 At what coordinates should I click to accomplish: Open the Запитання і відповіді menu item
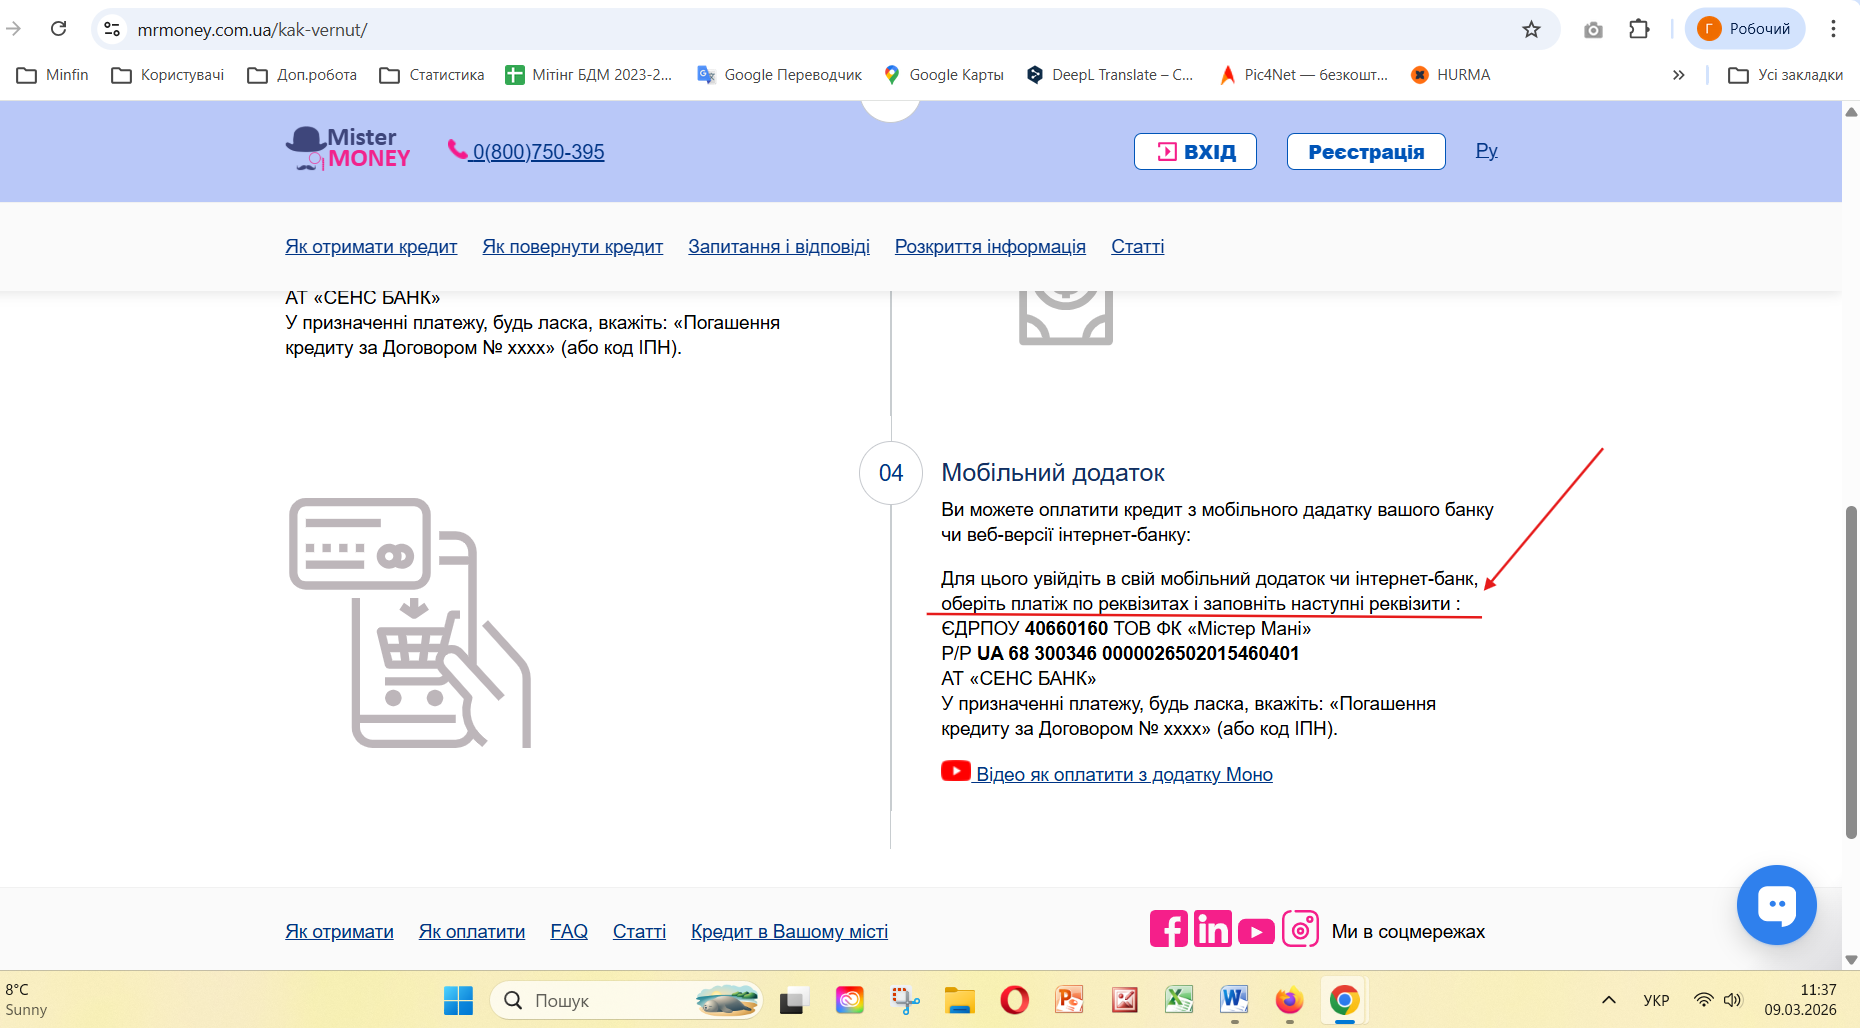pyautogui.click(x=779, y=246)
